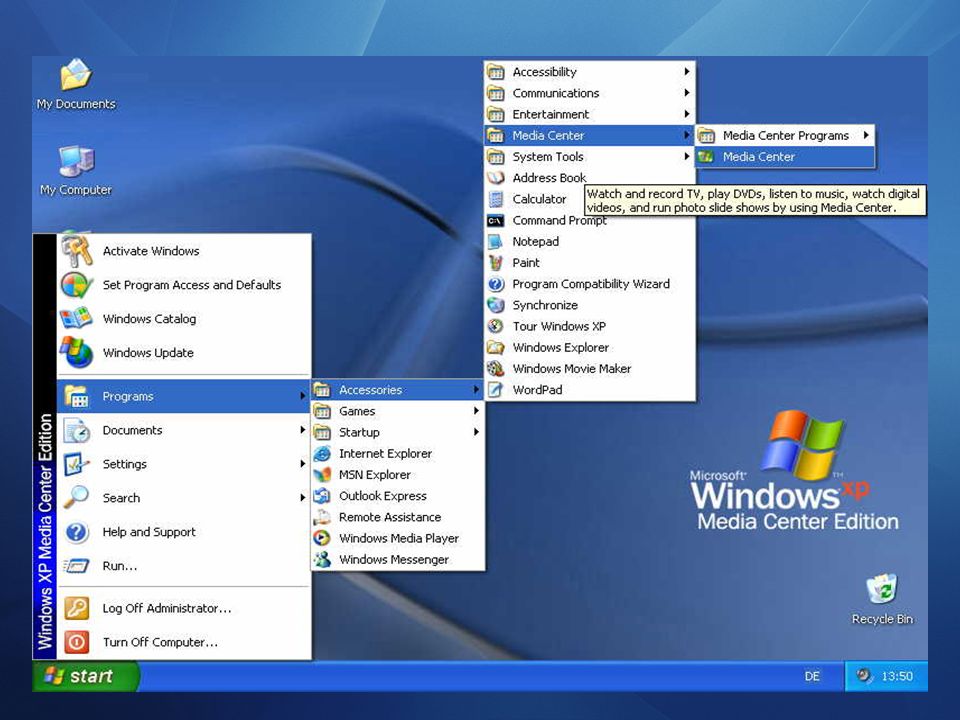This screenshot has width=960, height=720.
Task: Expand the Games submenu arrow
Action: (x=476, y=411)
